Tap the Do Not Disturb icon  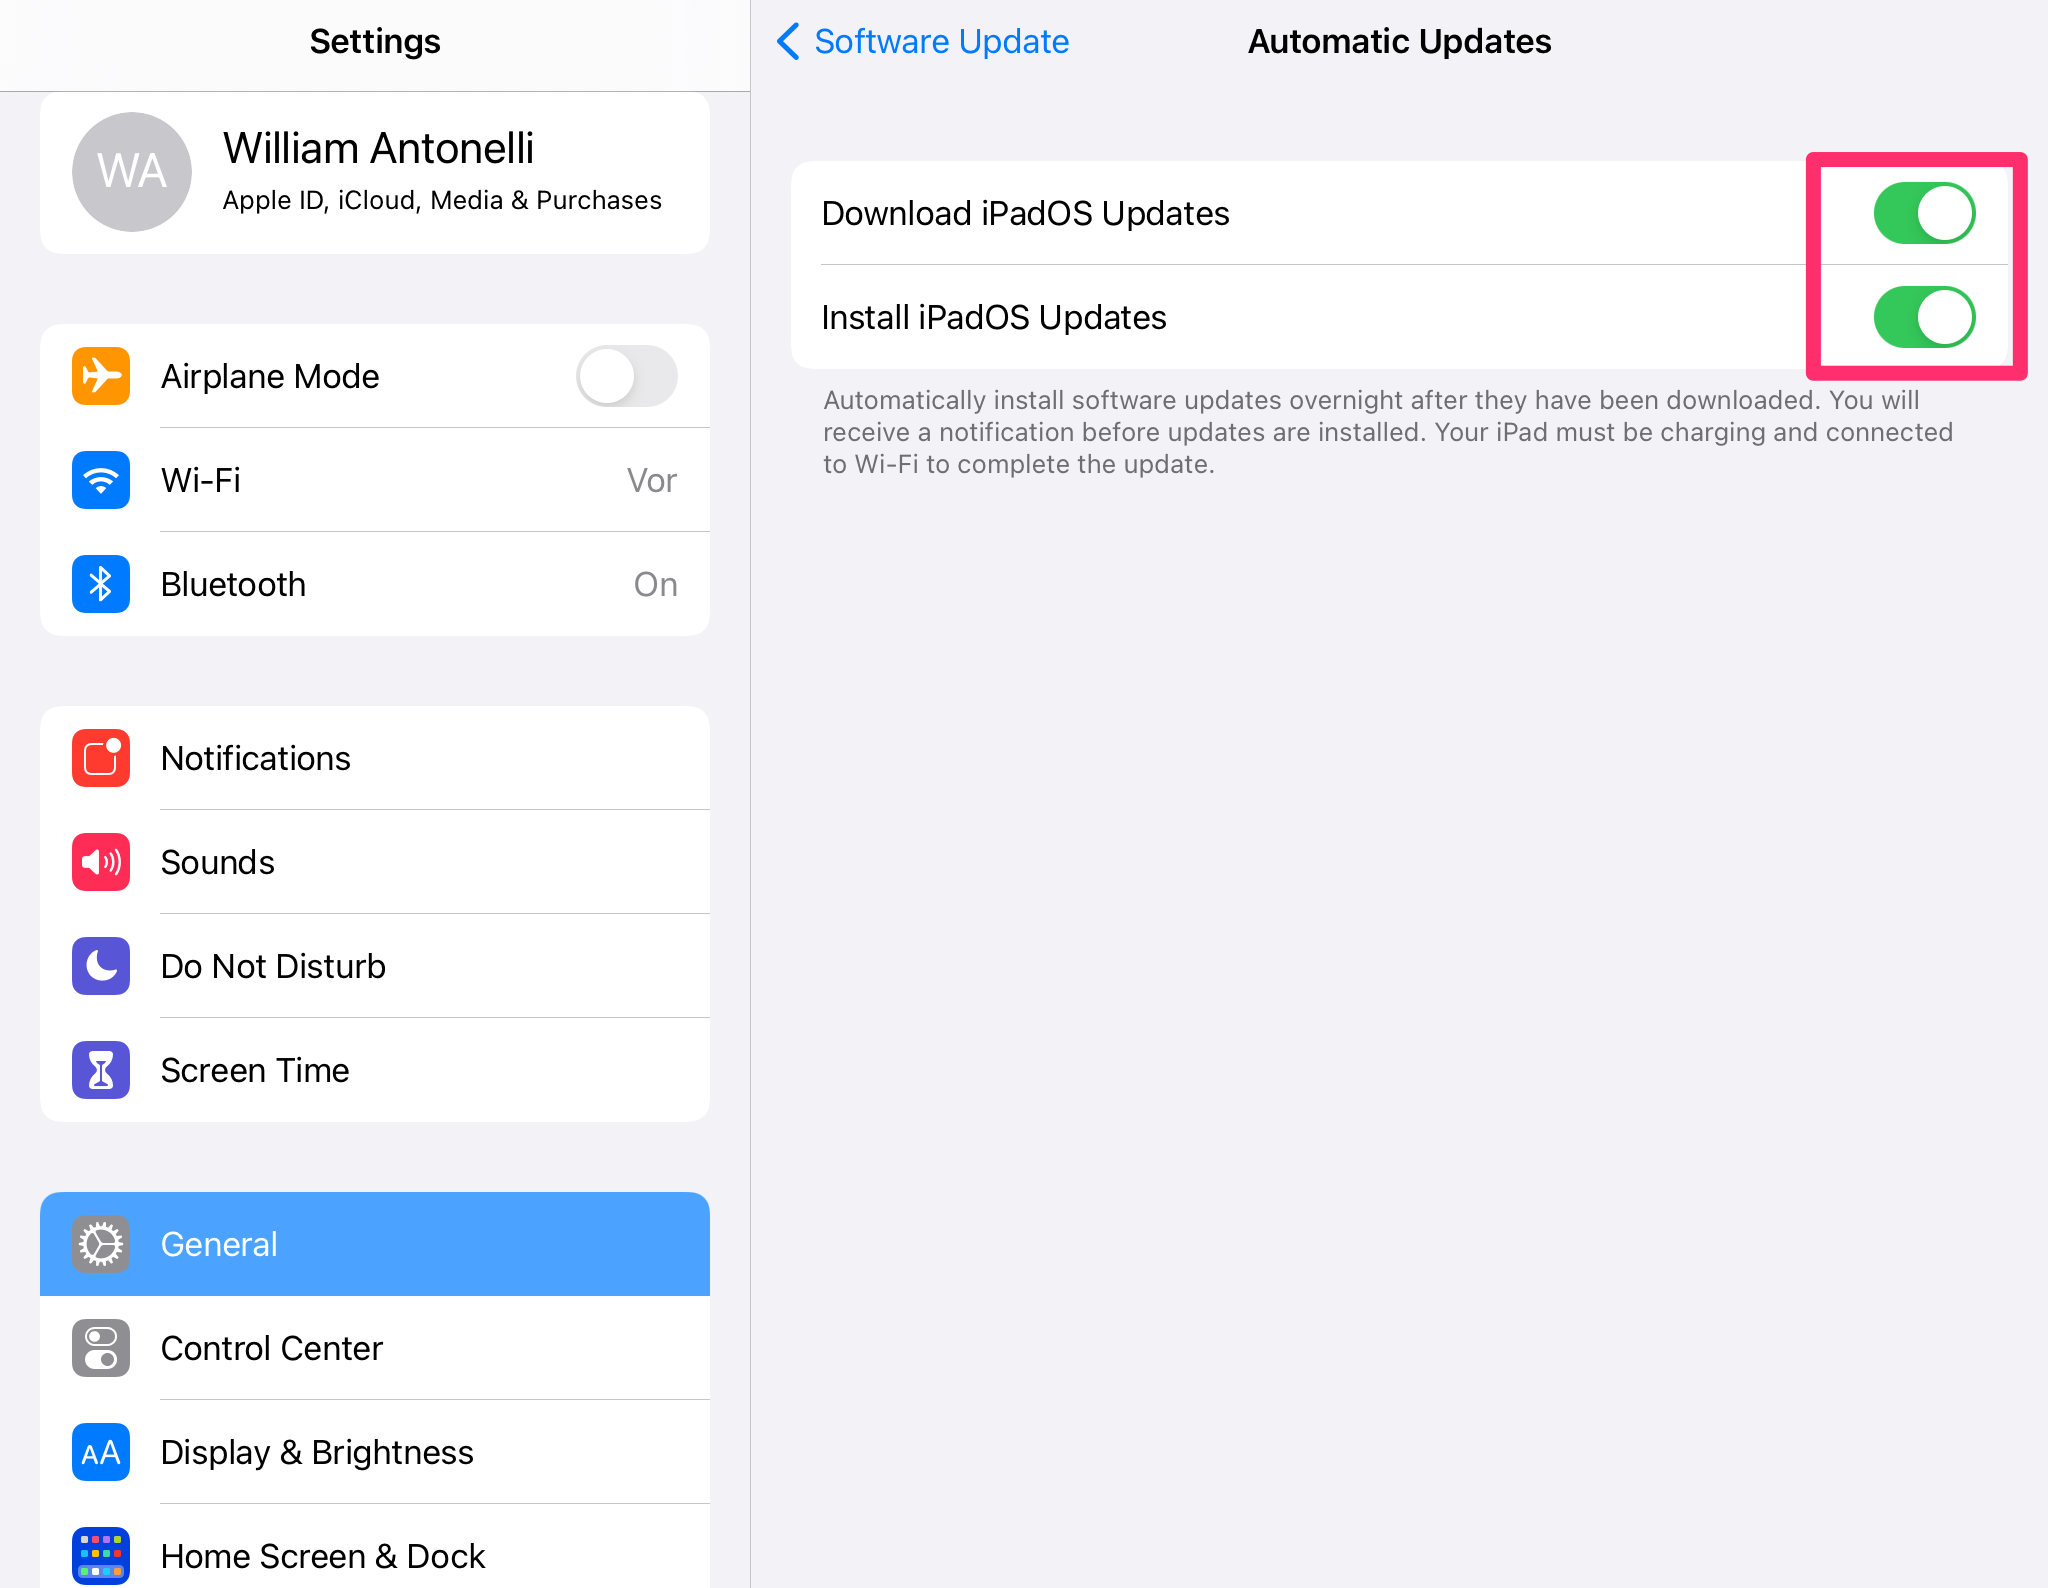(100, 964)
